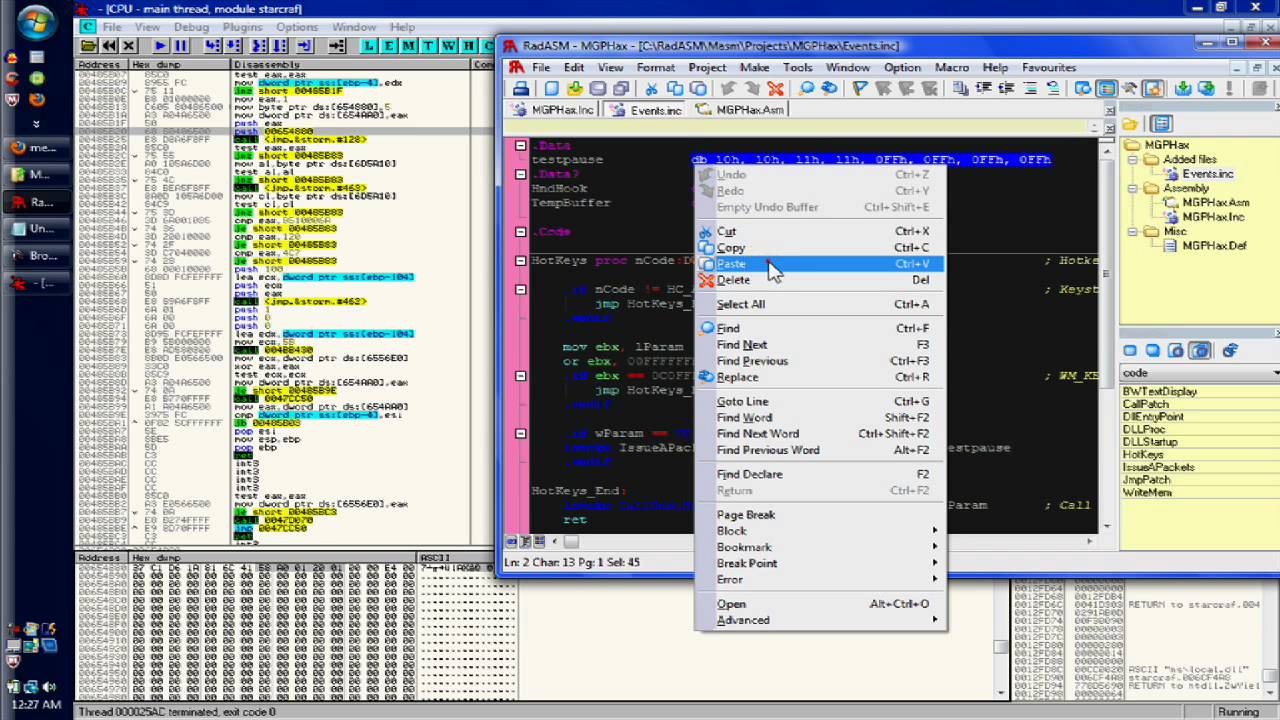Image resolution: width=1280 pixels, height=720 pixels.
Task: Click the Run play button in OllyDbg
Action: pyautogui.click(x=161, y=46)
